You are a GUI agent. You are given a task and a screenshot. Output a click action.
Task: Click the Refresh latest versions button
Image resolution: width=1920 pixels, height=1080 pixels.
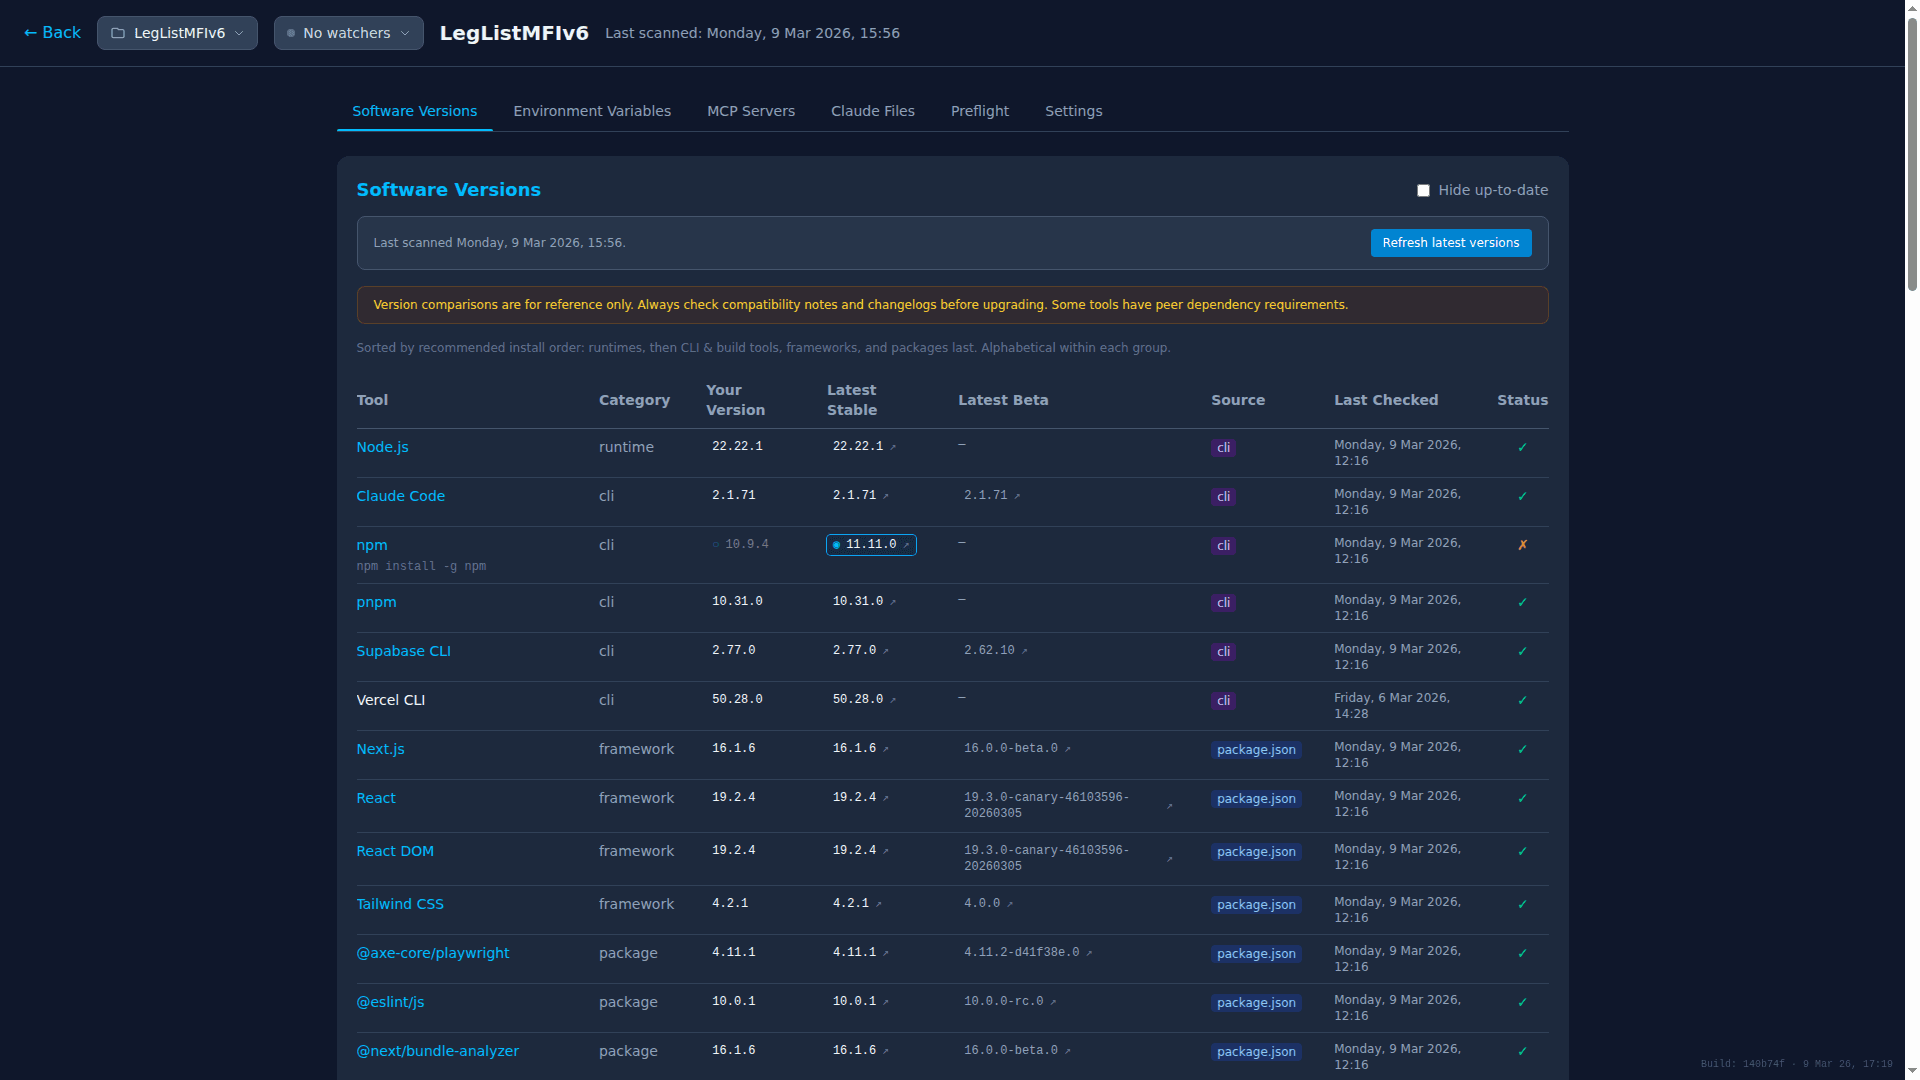click(1451, 242)
